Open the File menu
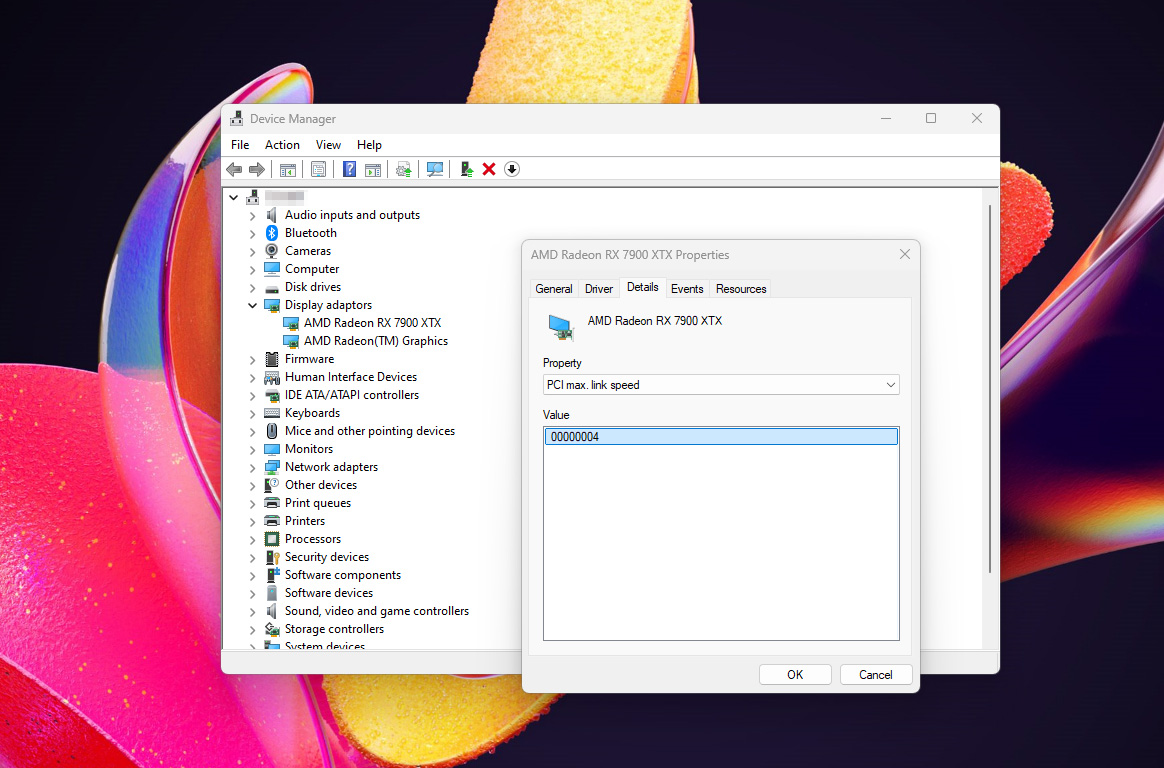Image resolution: width=1164 pixels, height=768 pixels. 240,145
